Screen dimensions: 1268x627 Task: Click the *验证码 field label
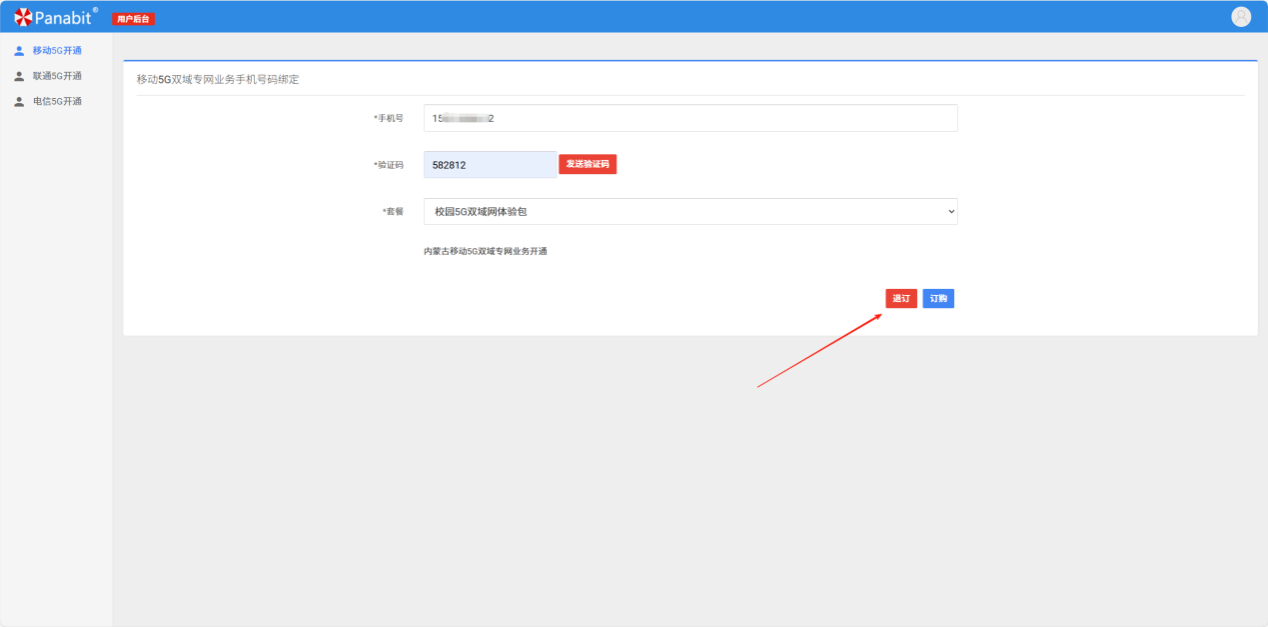(388, 165)
